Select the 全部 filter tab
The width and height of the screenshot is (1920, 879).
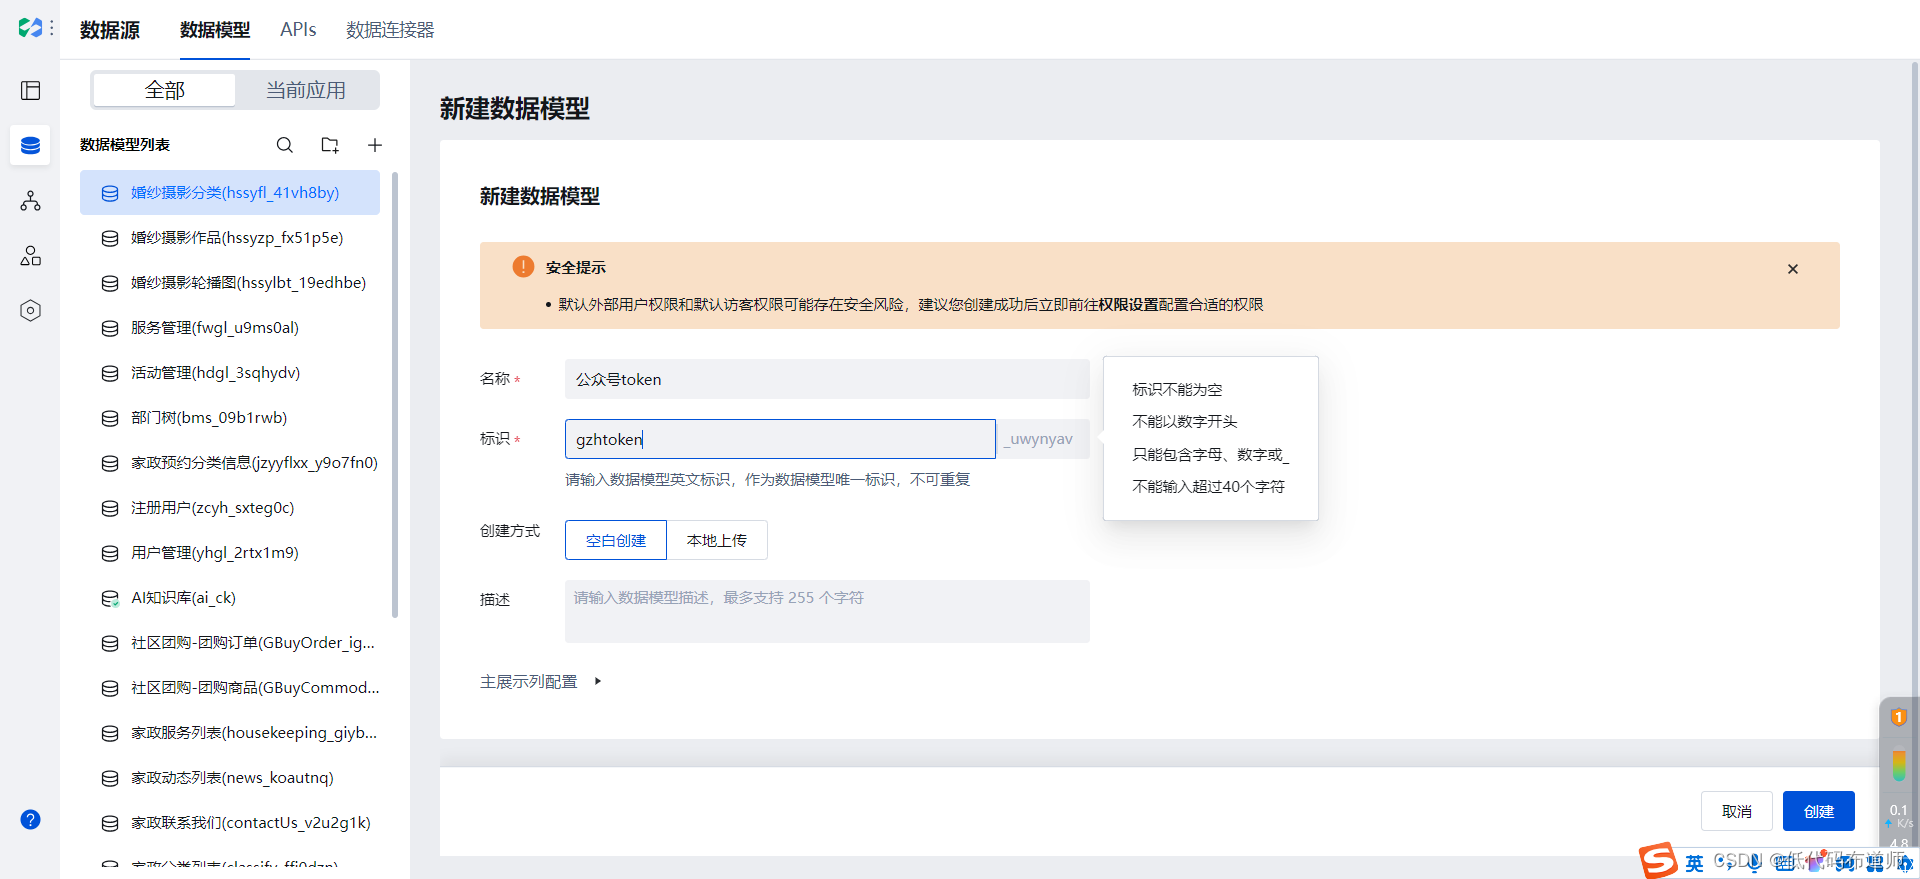164,90
